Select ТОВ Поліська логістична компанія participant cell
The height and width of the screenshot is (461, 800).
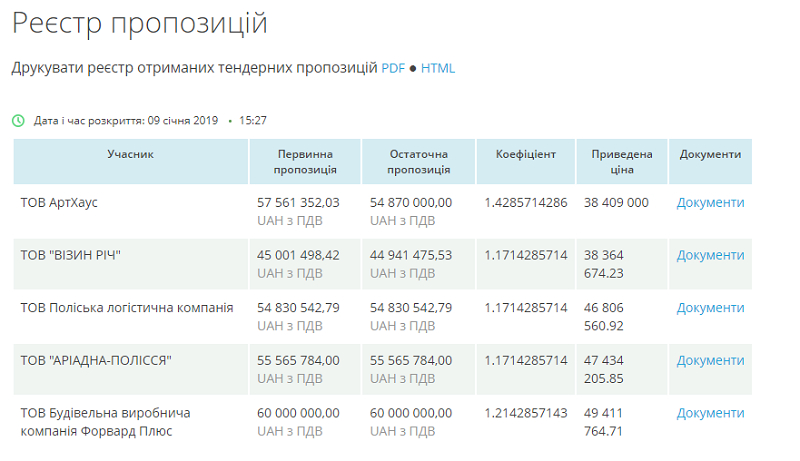pos(127,307)
